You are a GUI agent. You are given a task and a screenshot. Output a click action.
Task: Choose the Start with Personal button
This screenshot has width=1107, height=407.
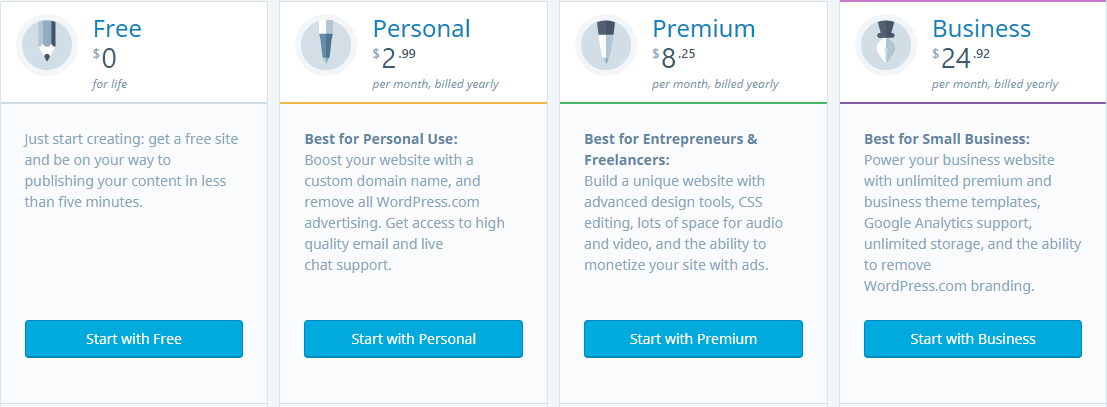pos(414,339)
